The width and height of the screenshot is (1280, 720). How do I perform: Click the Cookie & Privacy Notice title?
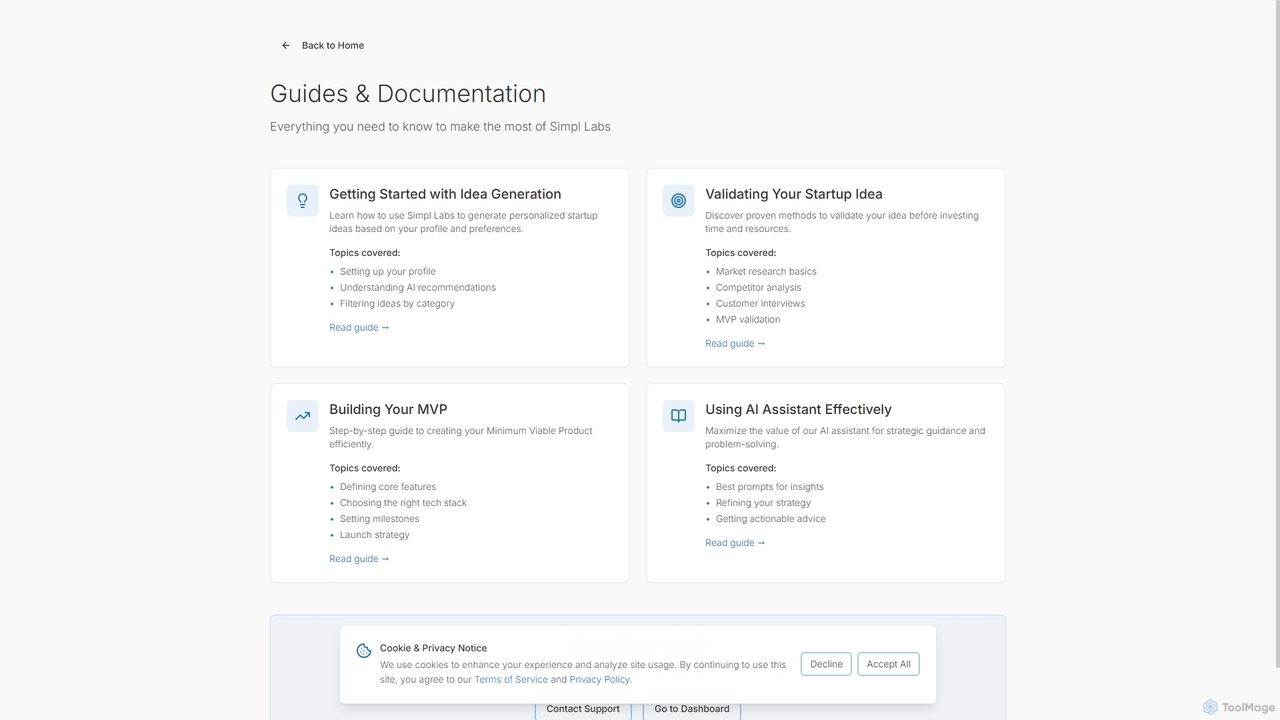[433, 648]
